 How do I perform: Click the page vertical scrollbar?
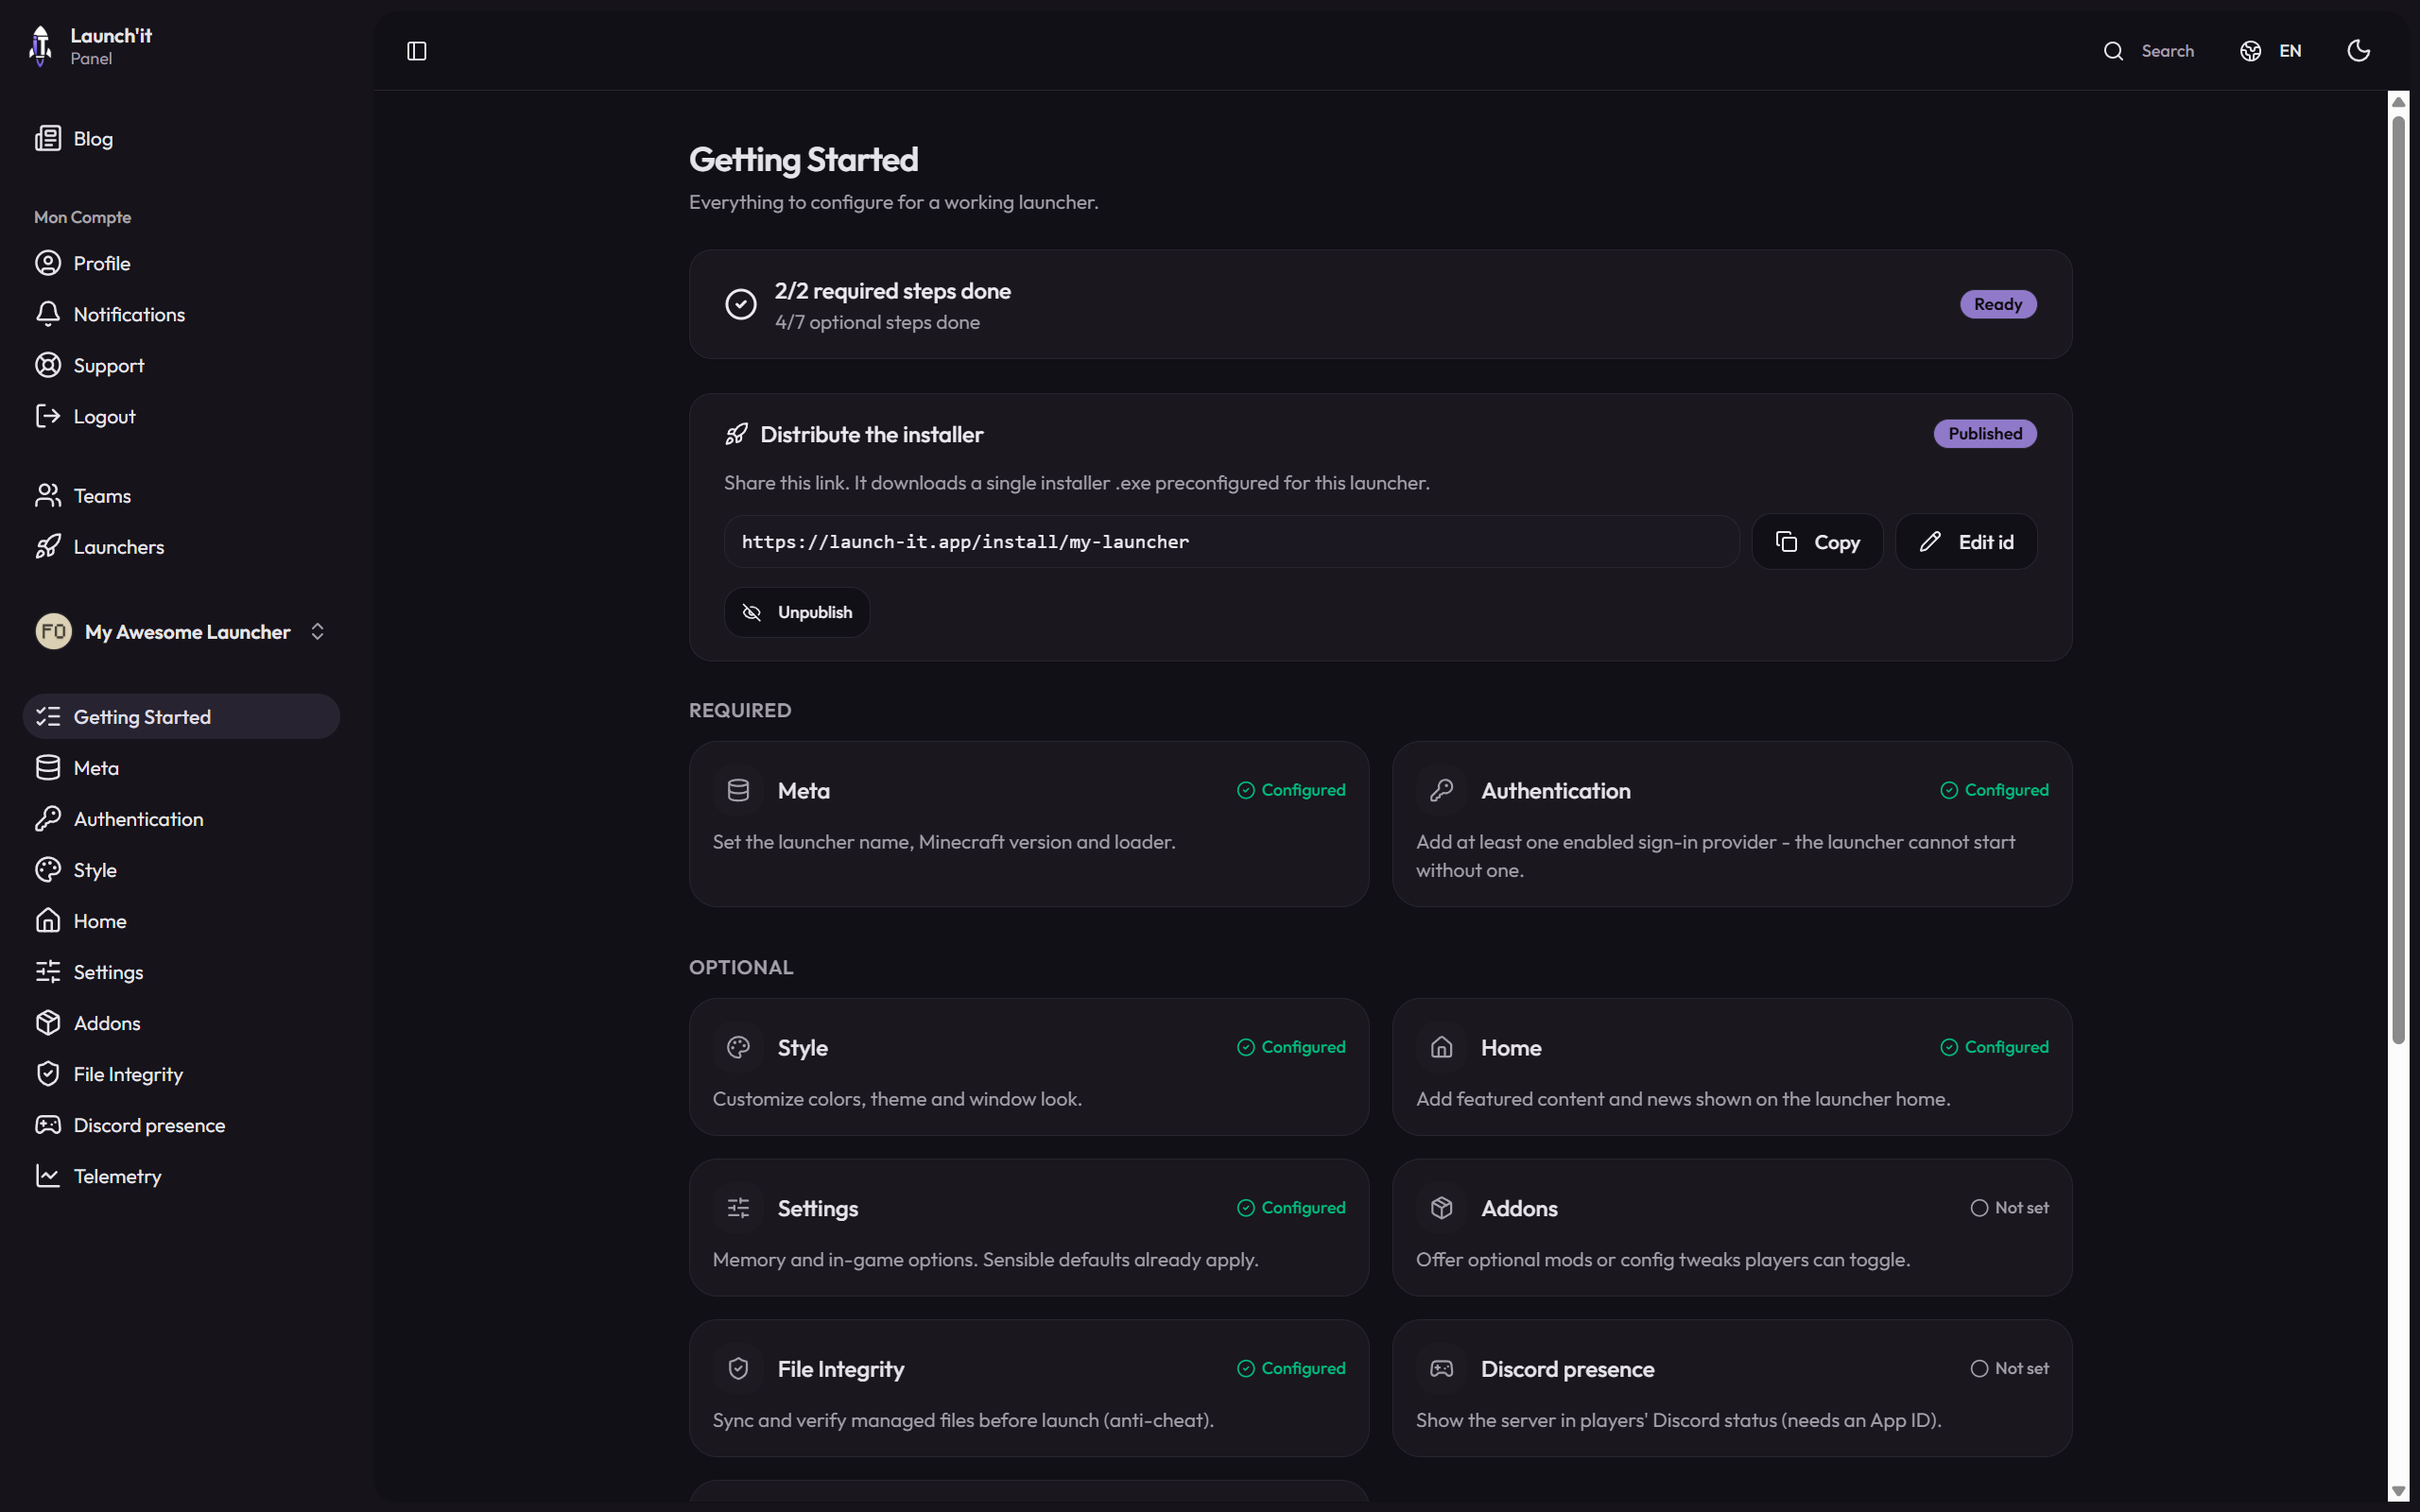click(x=2398, y=580)
